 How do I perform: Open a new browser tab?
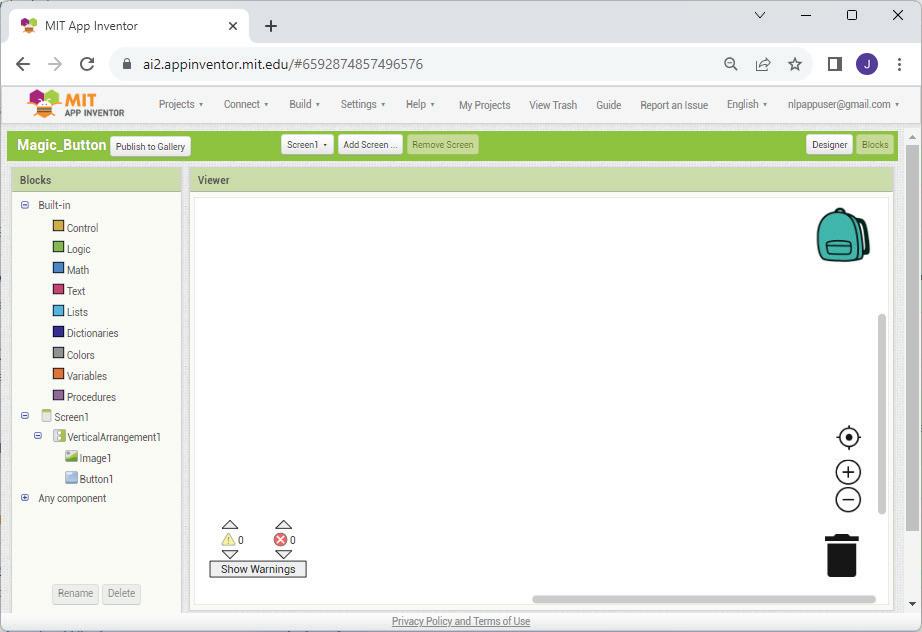pyautogui.click(x=270, y=26)
